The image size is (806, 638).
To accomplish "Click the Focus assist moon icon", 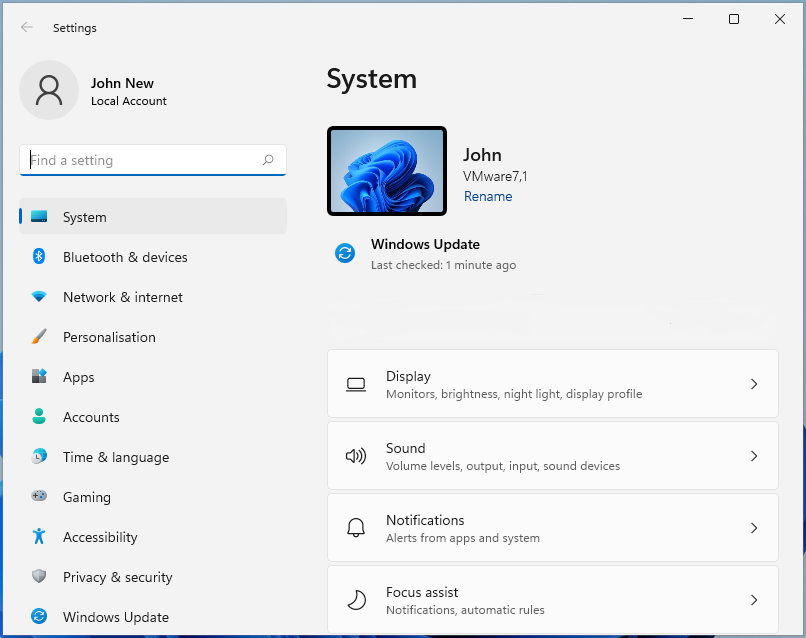I will pyautogui.click(x=356, y=600).
